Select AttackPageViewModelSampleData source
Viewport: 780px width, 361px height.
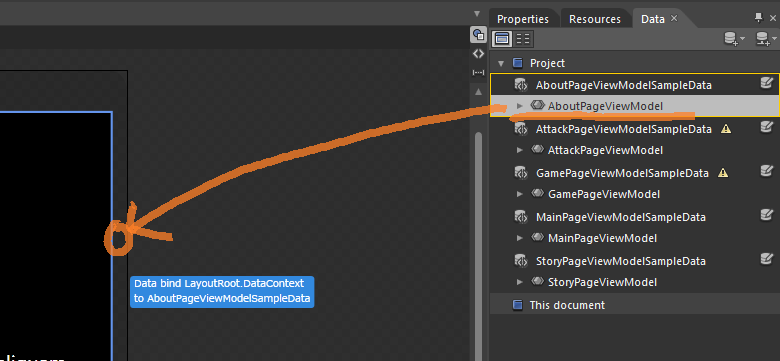point(624,129)
